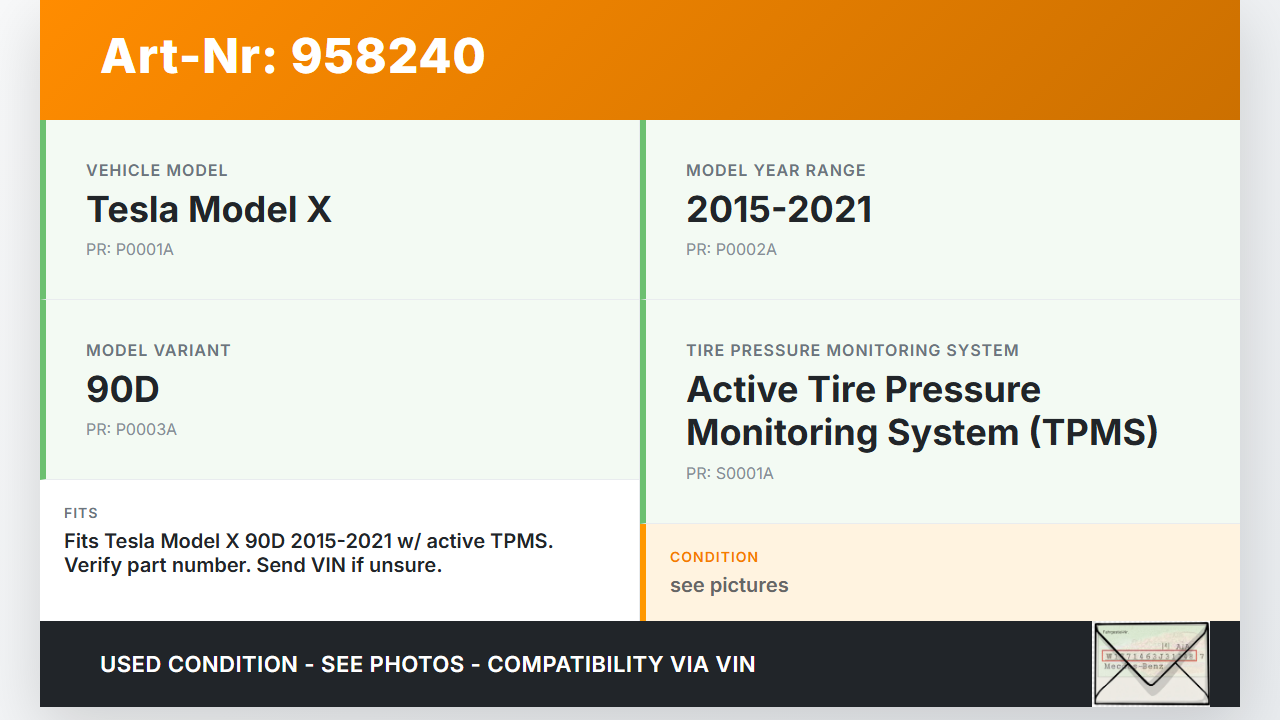Click the TIRE PRESSURE MONITORING SYSTEM label

click(852, 351)
